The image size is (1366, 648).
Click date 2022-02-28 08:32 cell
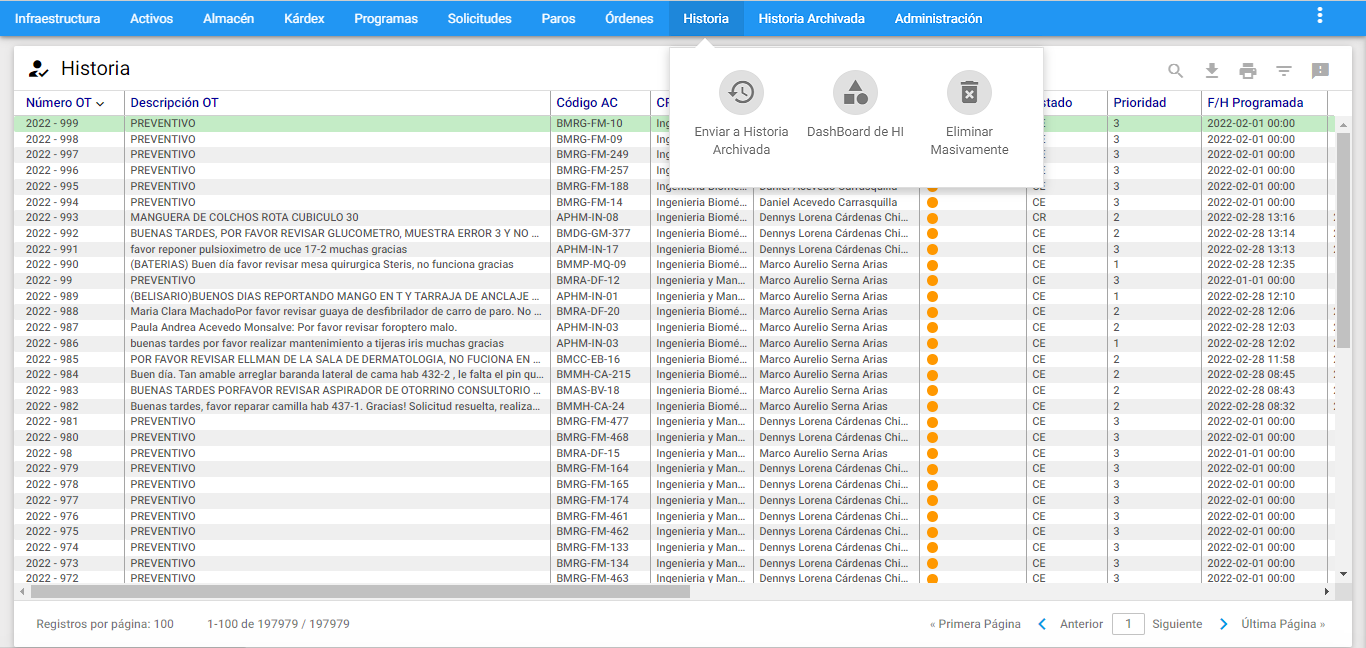(x=1251, y=406)
